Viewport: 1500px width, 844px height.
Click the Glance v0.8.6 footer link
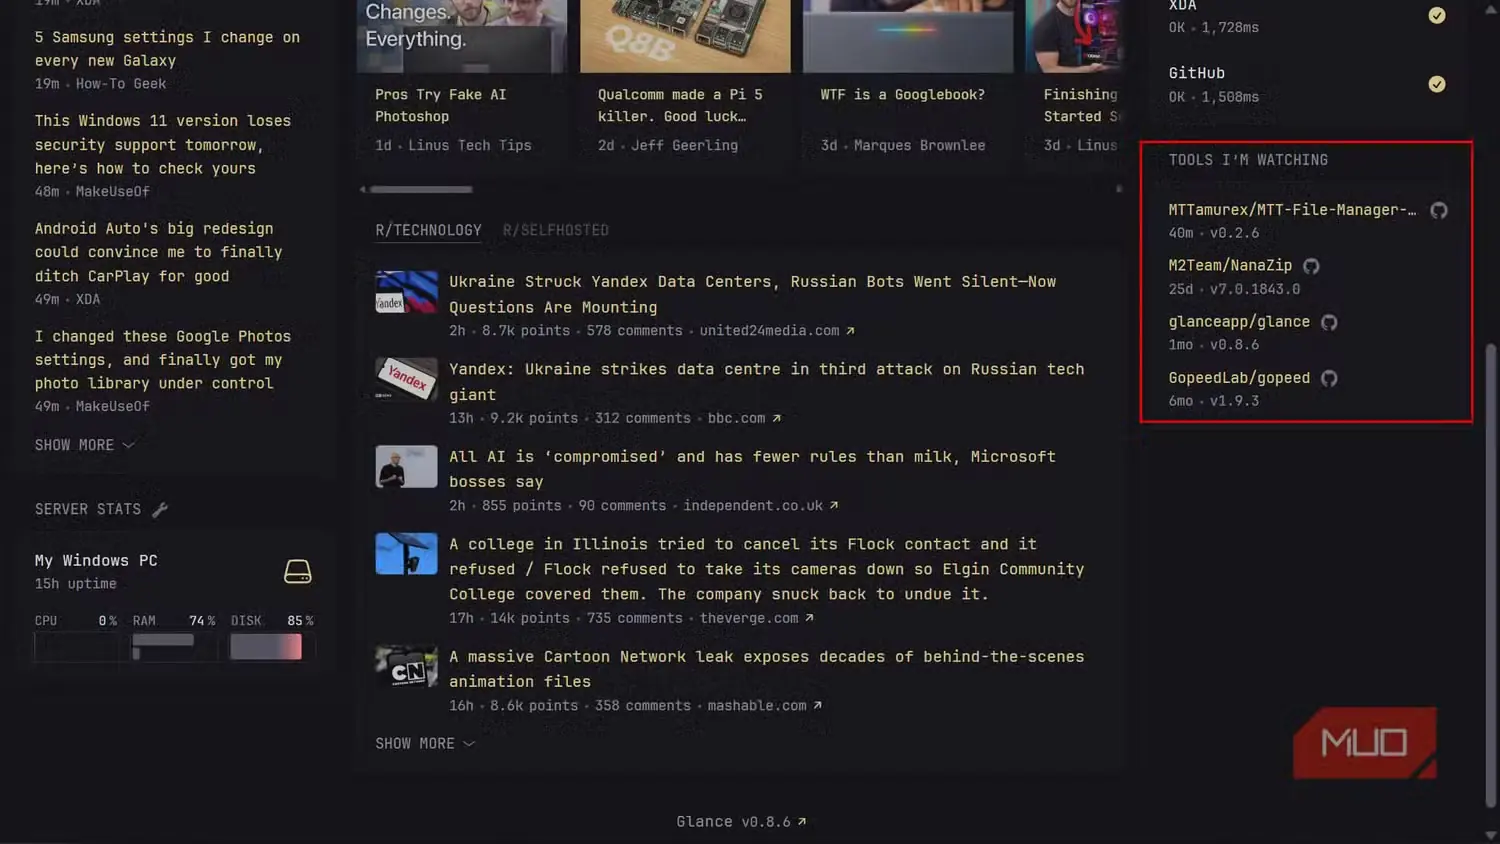point(733,822)
